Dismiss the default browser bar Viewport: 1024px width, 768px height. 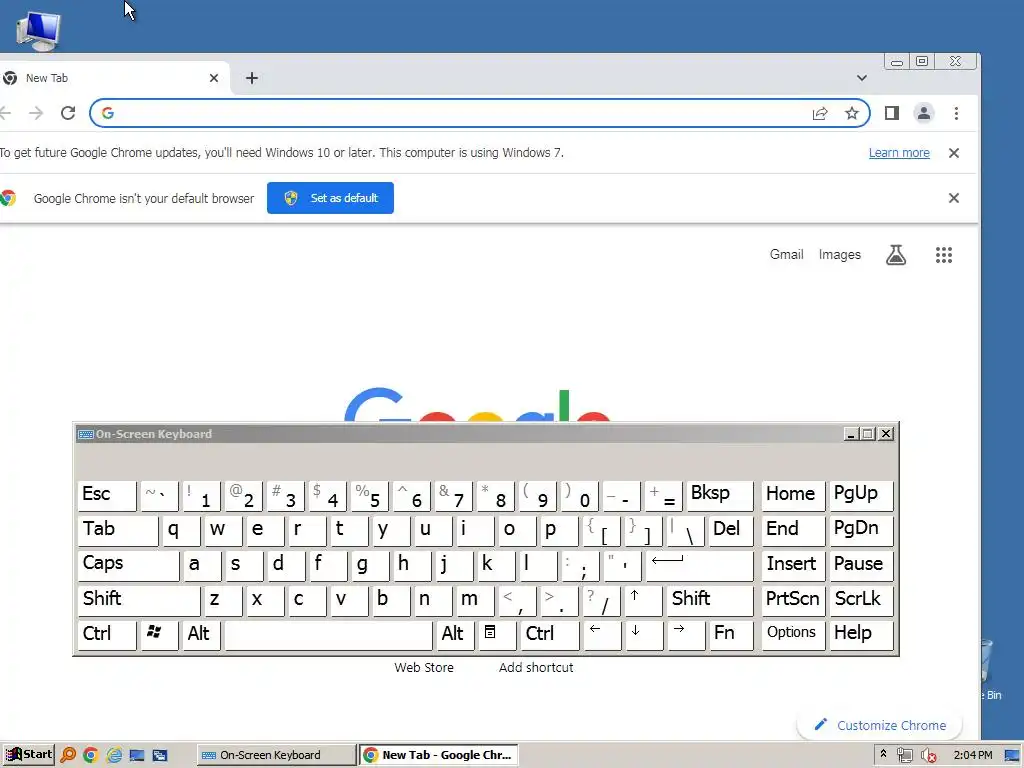[953, 198]
